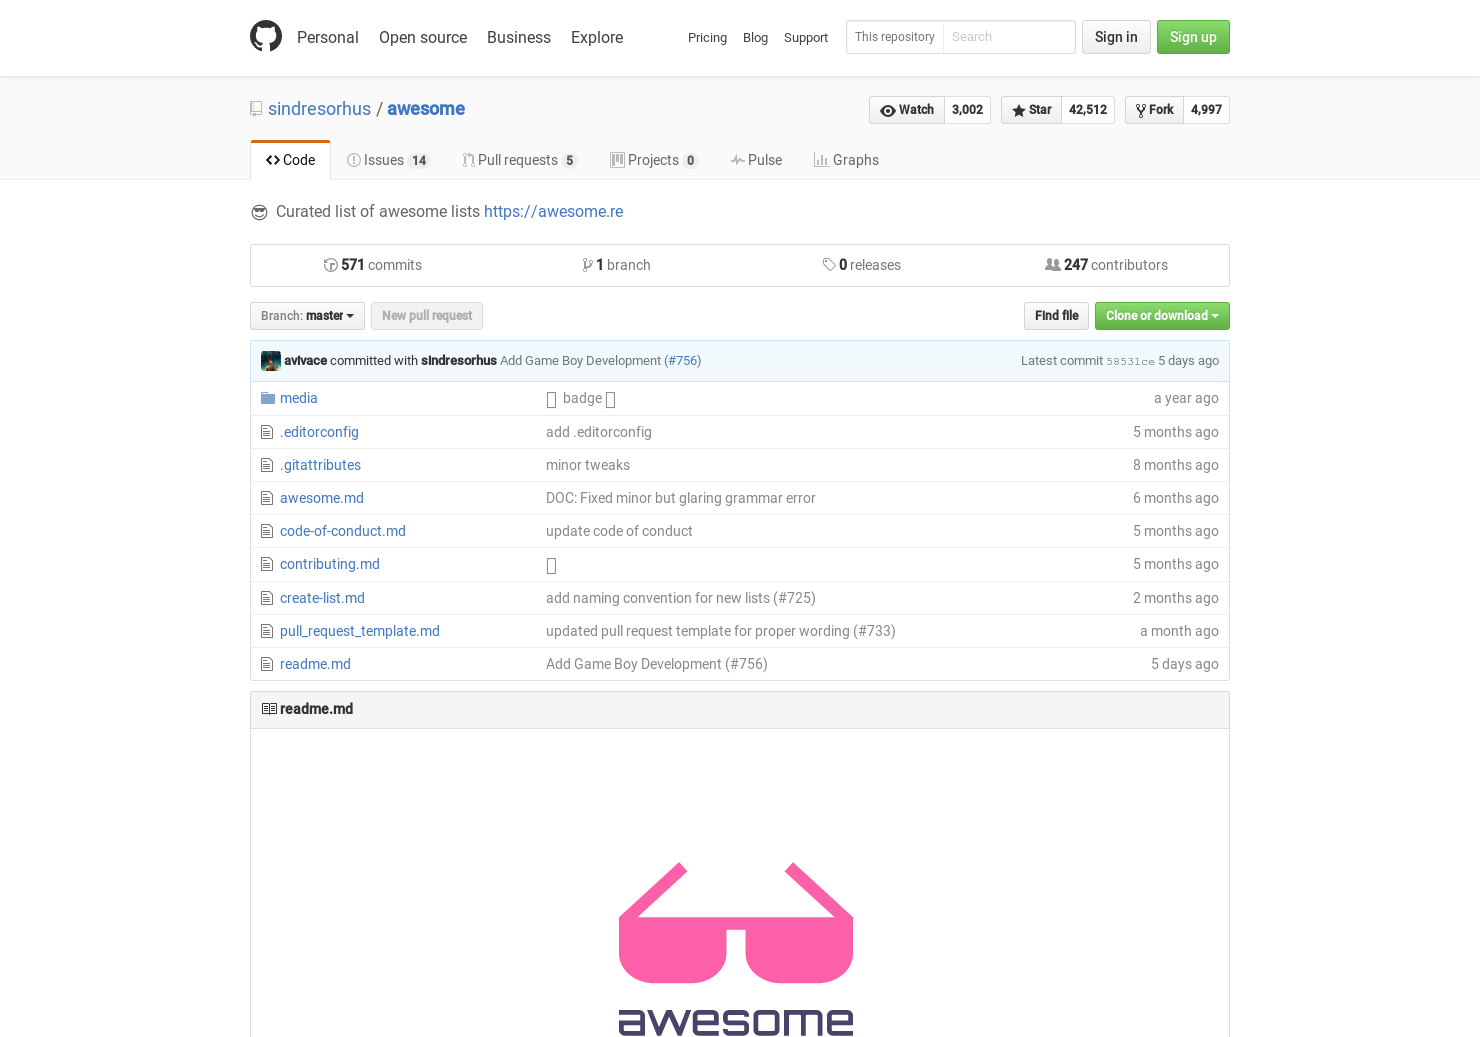Open the sindresorhus owner link
The image size is (1480, 1037).
tap(319, 109)
